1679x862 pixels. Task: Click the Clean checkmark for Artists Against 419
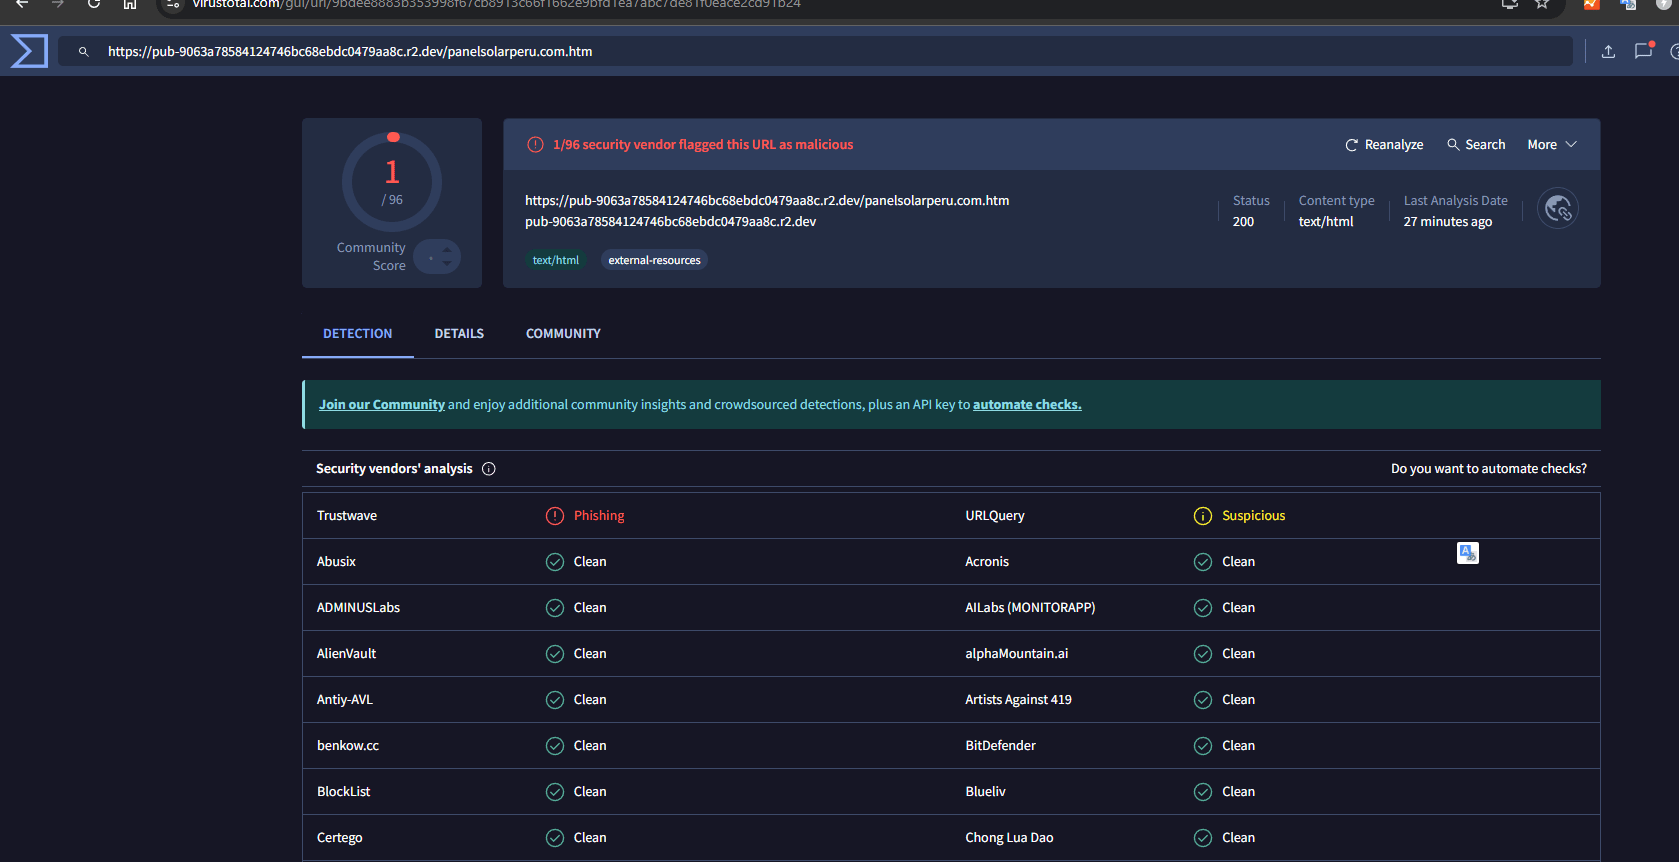(1203, 700)
